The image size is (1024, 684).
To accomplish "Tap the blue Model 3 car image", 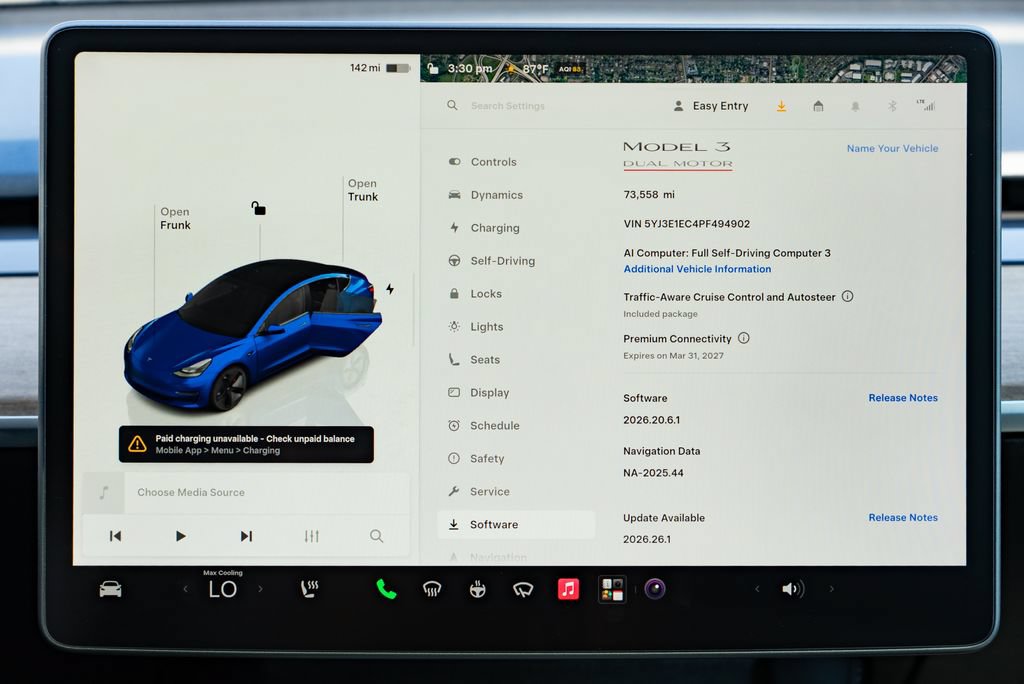I will [x=253, y=335].
